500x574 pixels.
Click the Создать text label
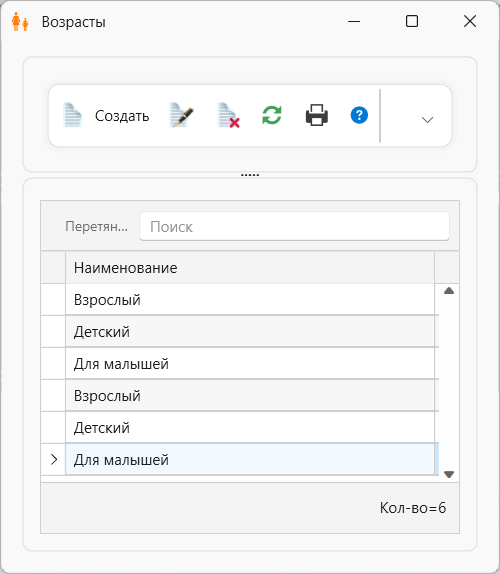[122, 116]
